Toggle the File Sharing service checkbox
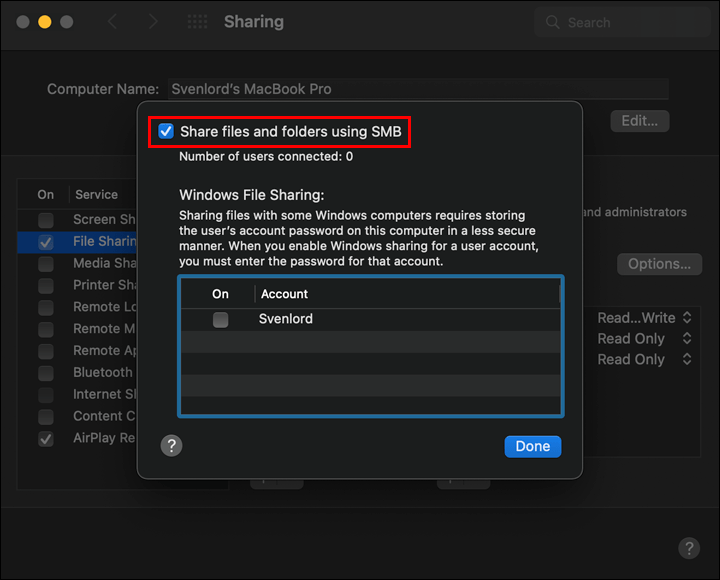The image size is (720, 580). coord(46,242)
